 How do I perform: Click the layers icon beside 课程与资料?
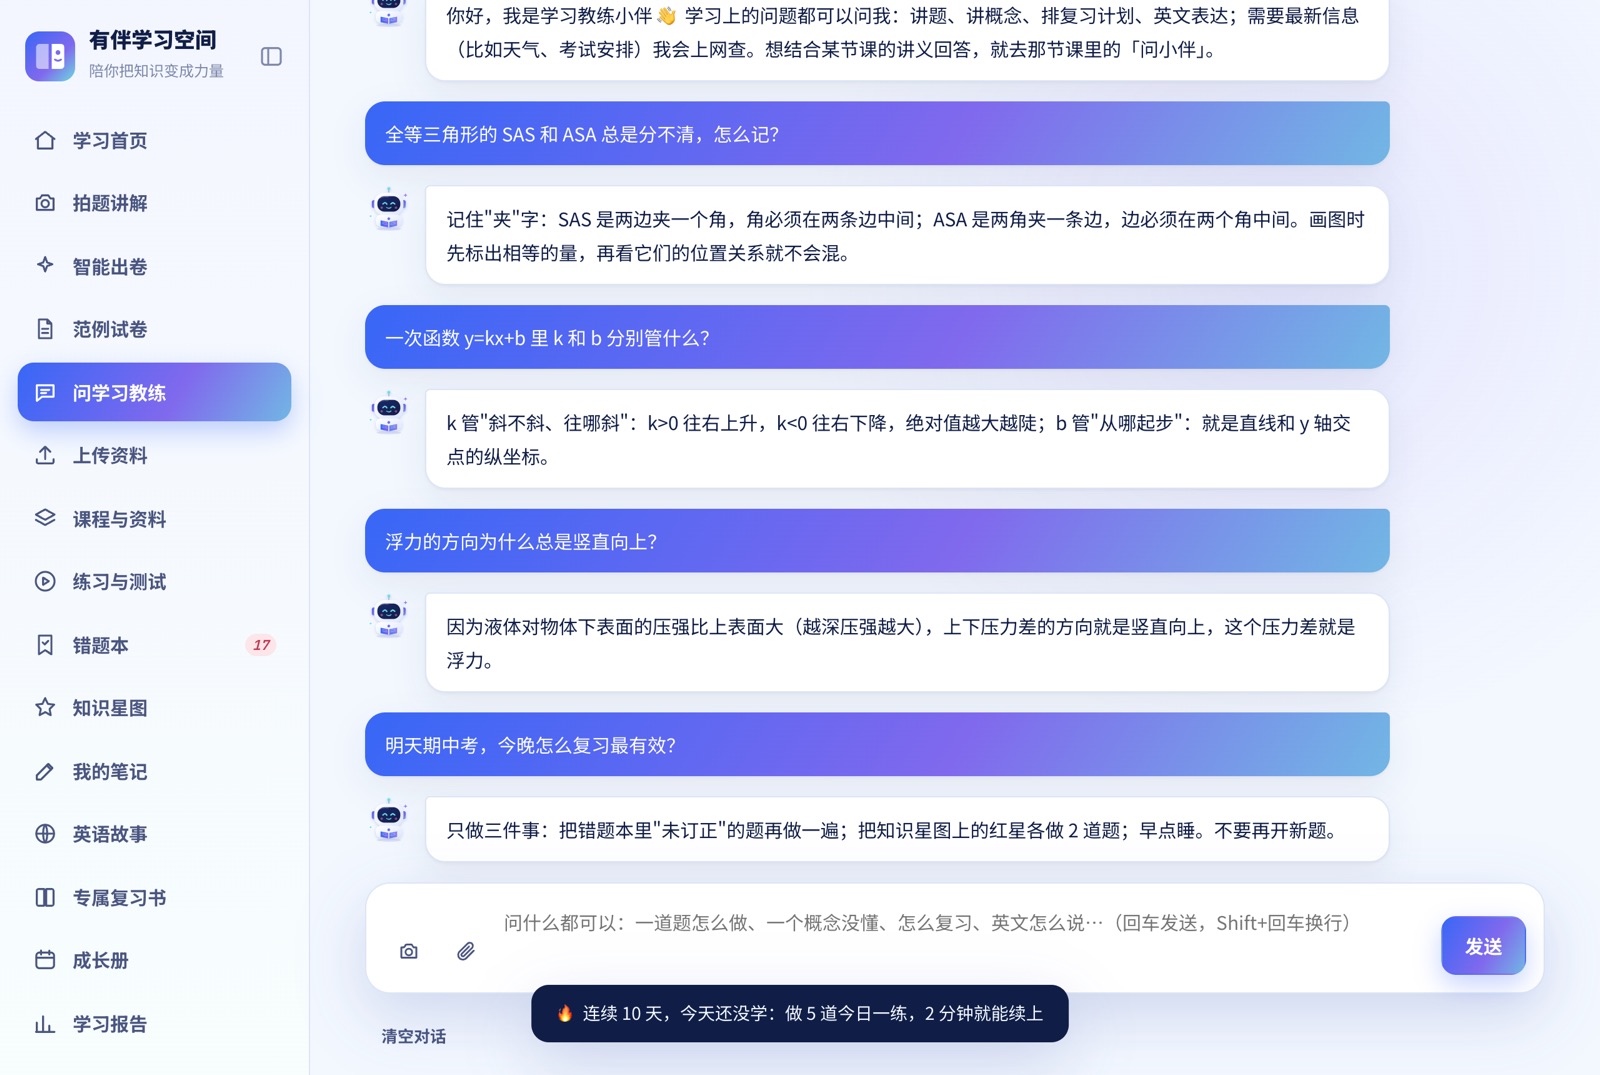45,518
